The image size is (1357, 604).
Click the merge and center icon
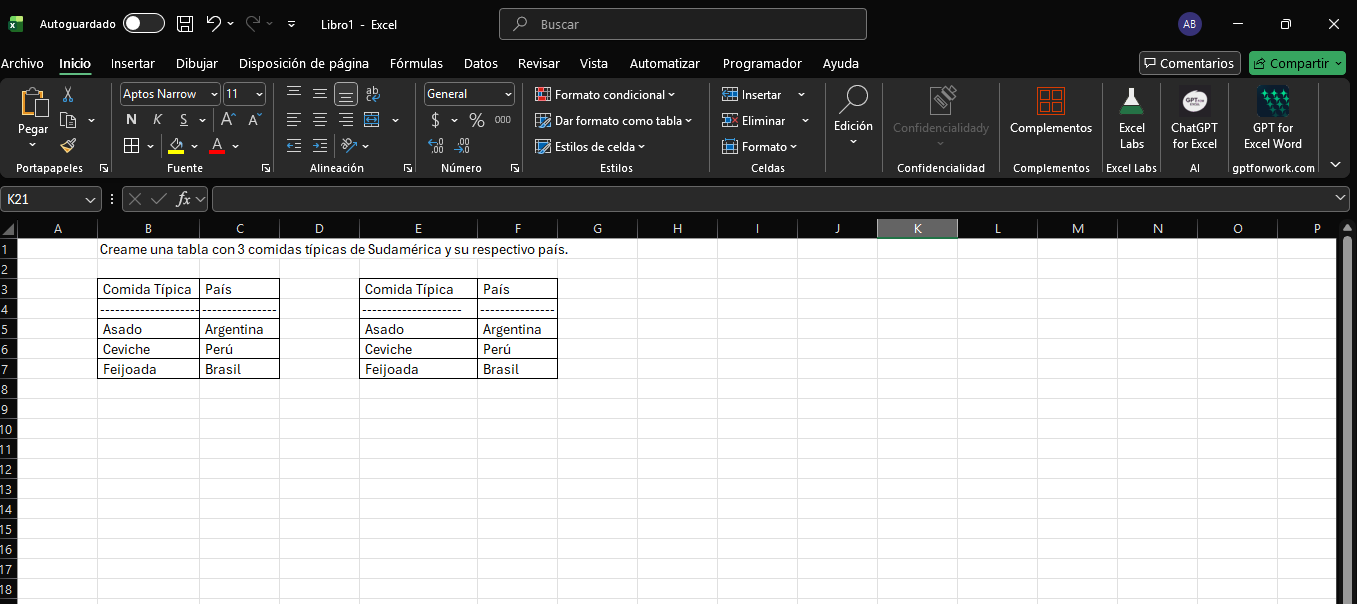point(372,120)
